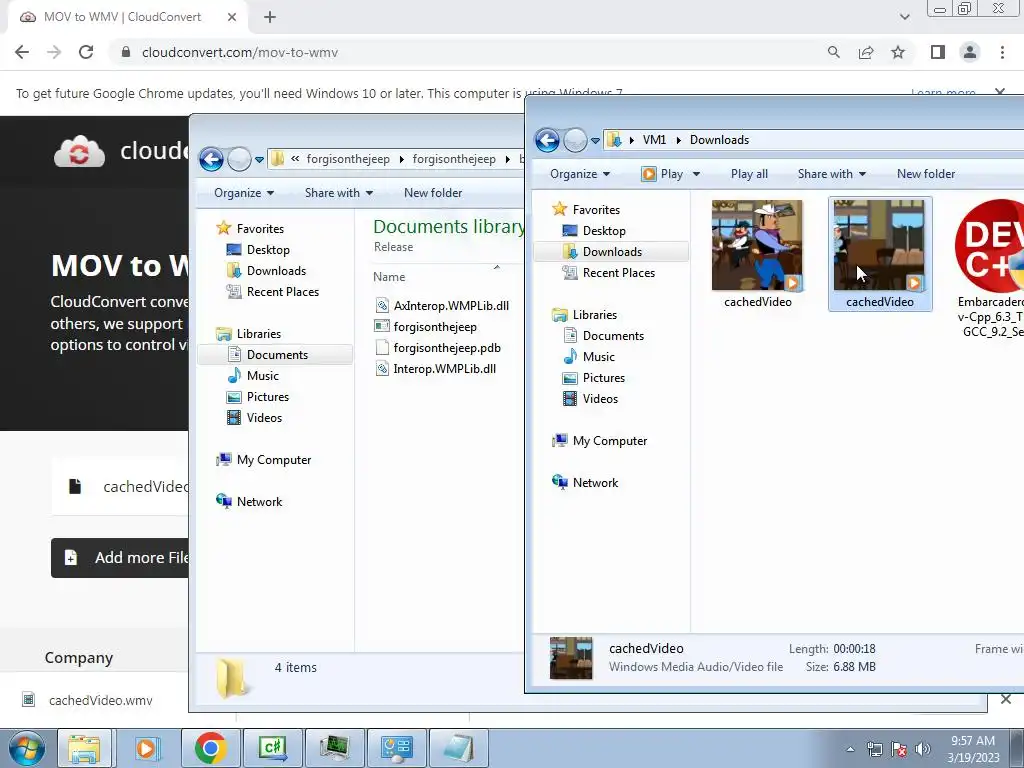Screen dimensions: 1024x768
Task: Click Chrome's forward arrow
Action: click(x=54, y=52)
